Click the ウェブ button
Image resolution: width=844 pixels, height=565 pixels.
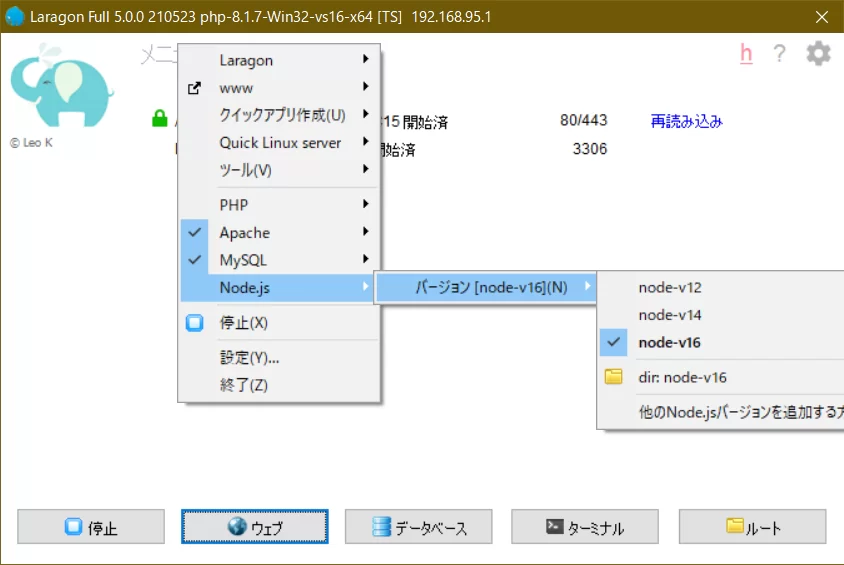point(255,526)
